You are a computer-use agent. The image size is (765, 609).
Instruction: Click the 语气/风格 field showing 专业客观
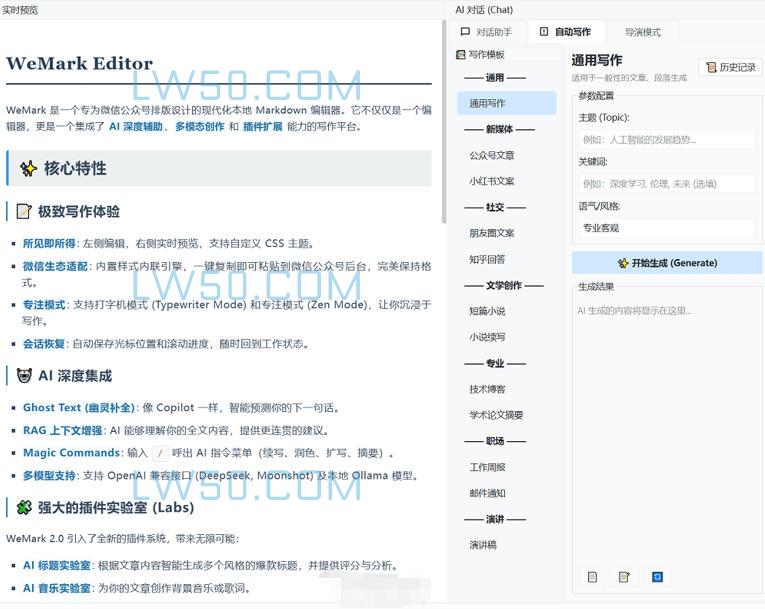pos(667,228)
